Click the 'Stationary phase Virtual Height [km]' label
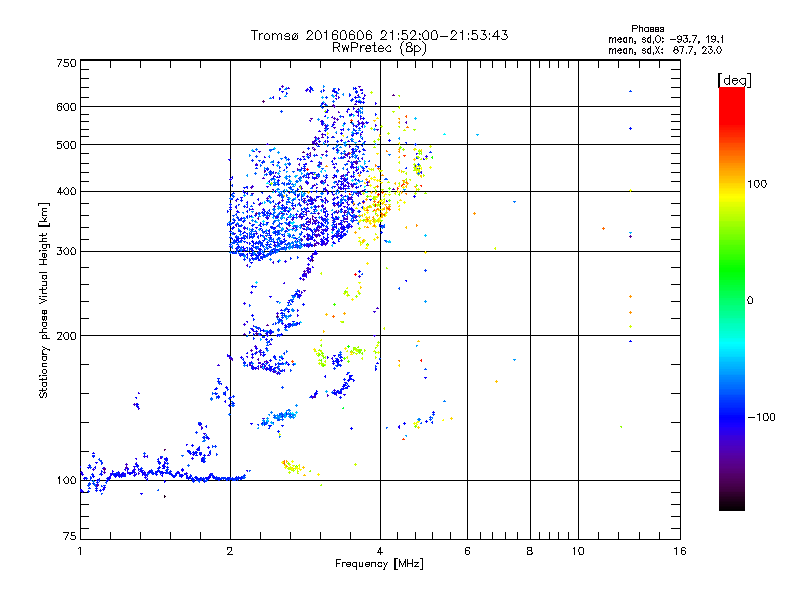The width and height of the screenshot is (800, 600). pos(44,300)
